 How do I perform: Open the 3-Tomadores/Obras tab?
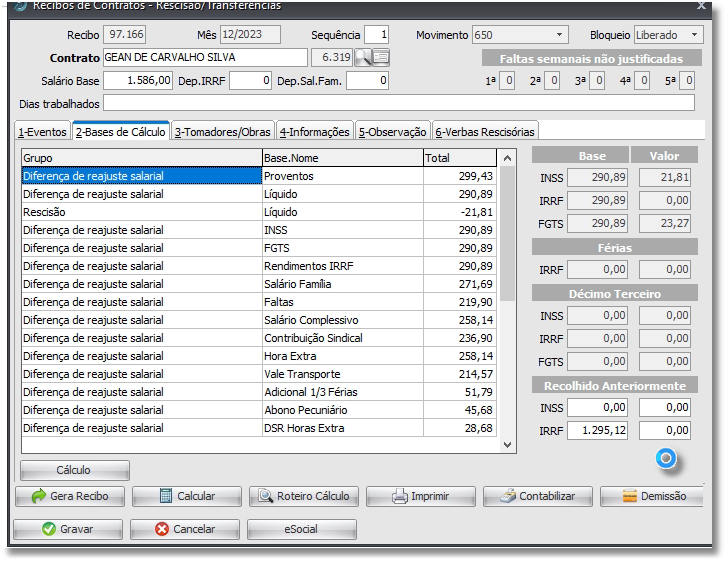point(222,132)
